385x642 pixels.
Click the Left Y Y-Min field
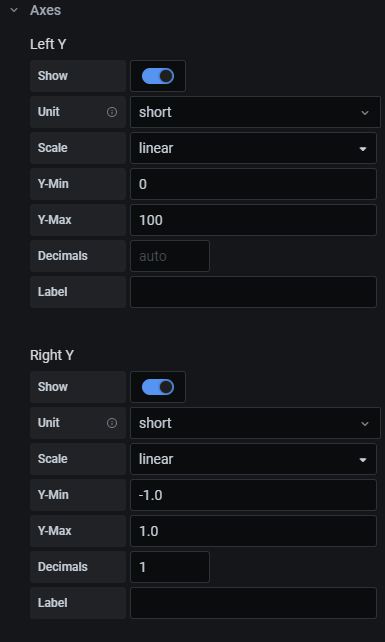coord(253,184)
